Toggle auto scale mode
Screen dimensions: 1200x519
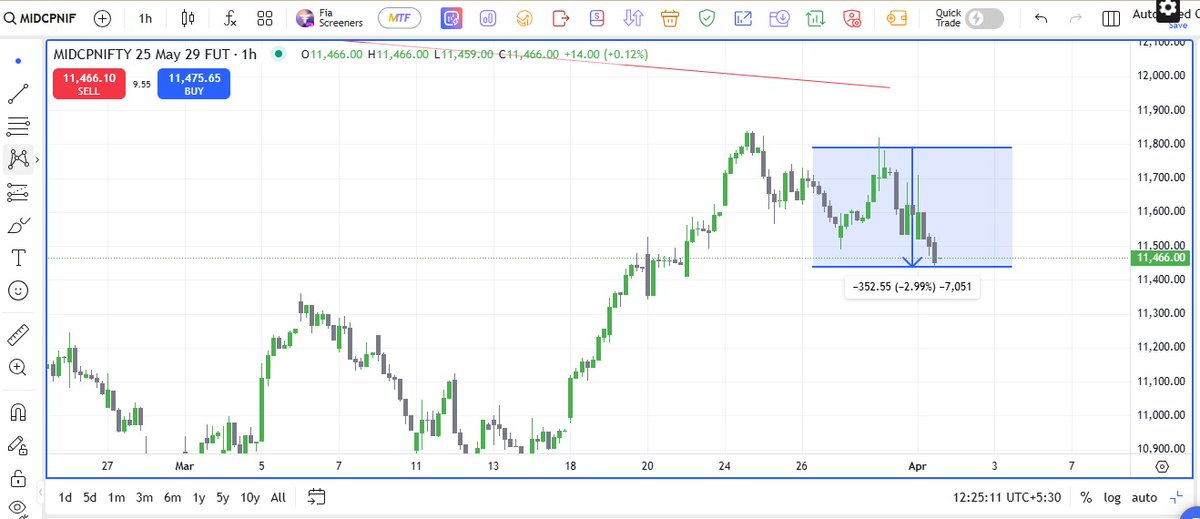1144,497
